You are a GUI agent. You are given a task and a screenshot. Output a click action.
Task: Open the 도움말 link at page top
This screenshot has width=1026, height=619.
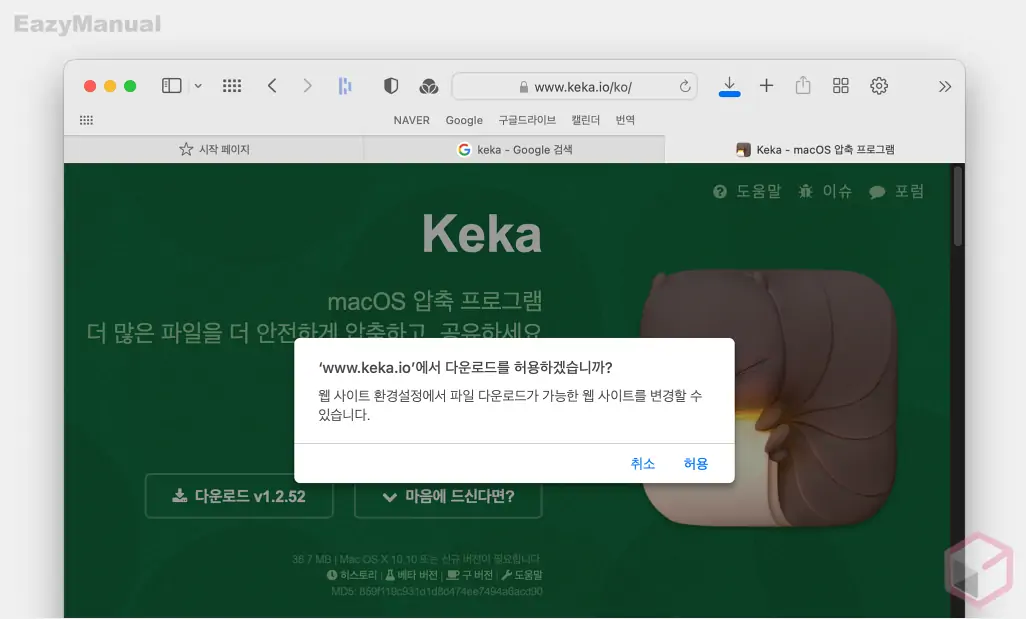coord(747,191)
